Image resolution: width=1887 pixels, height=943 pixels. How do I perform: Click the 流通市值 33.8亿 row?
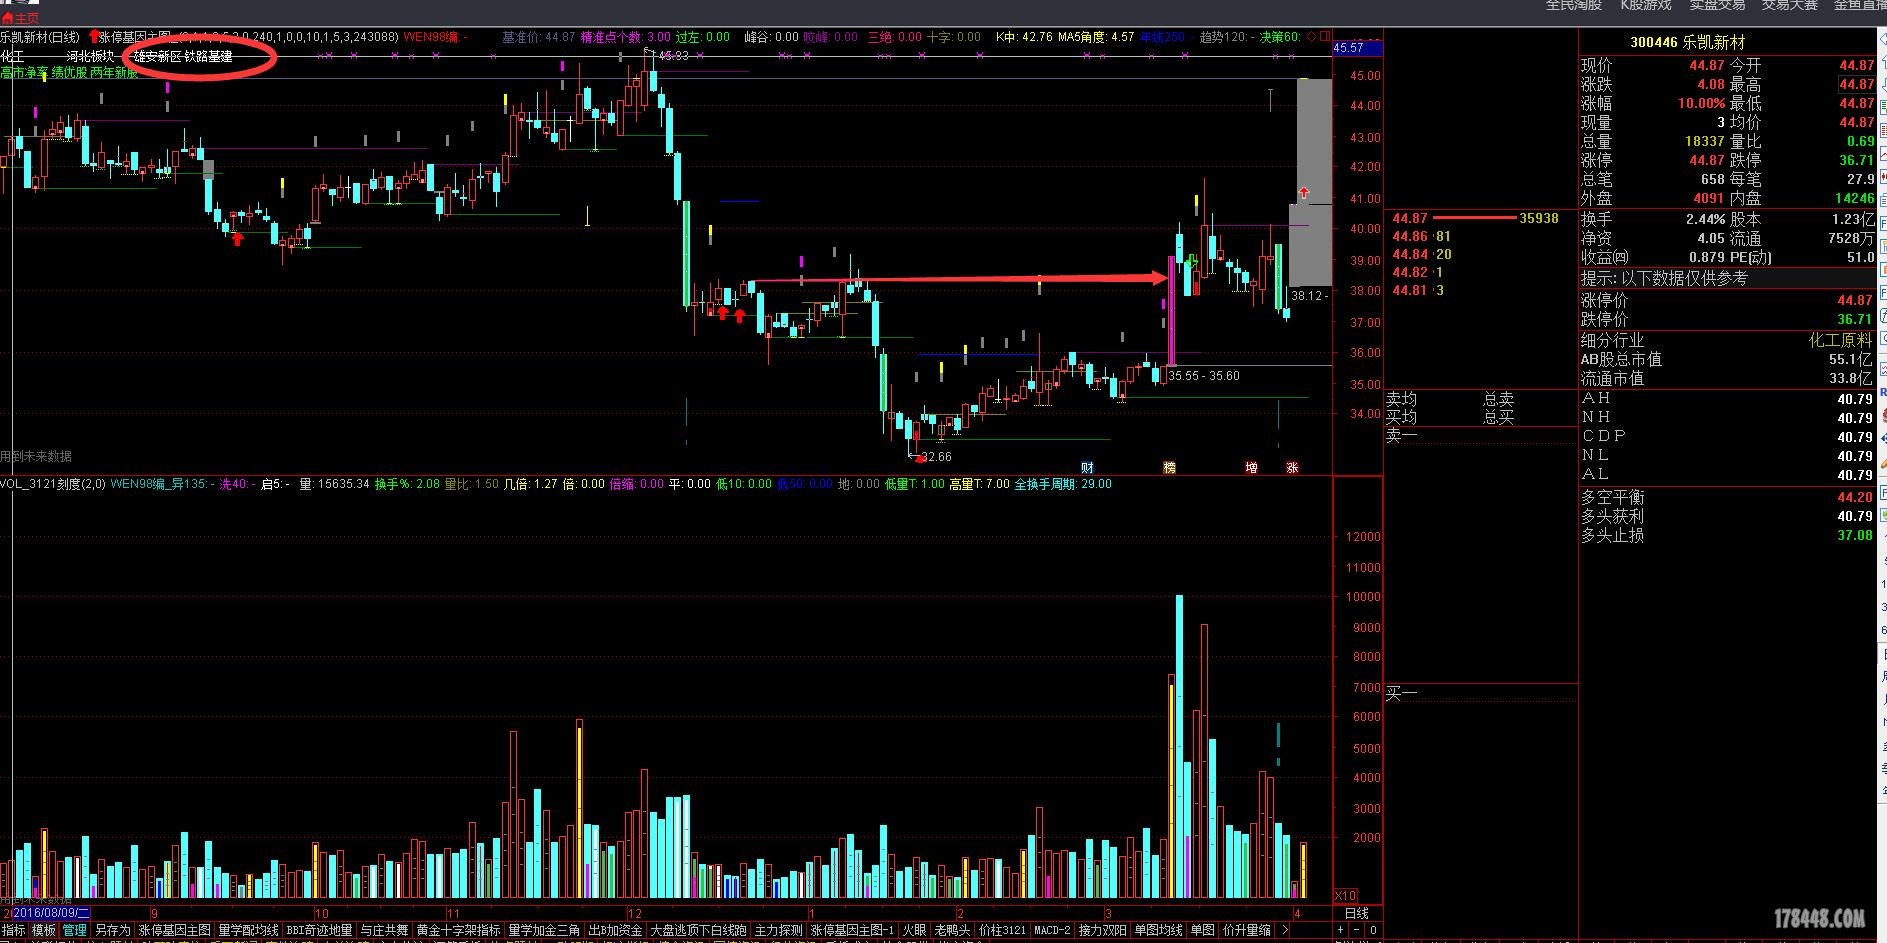coord(1727,378)
